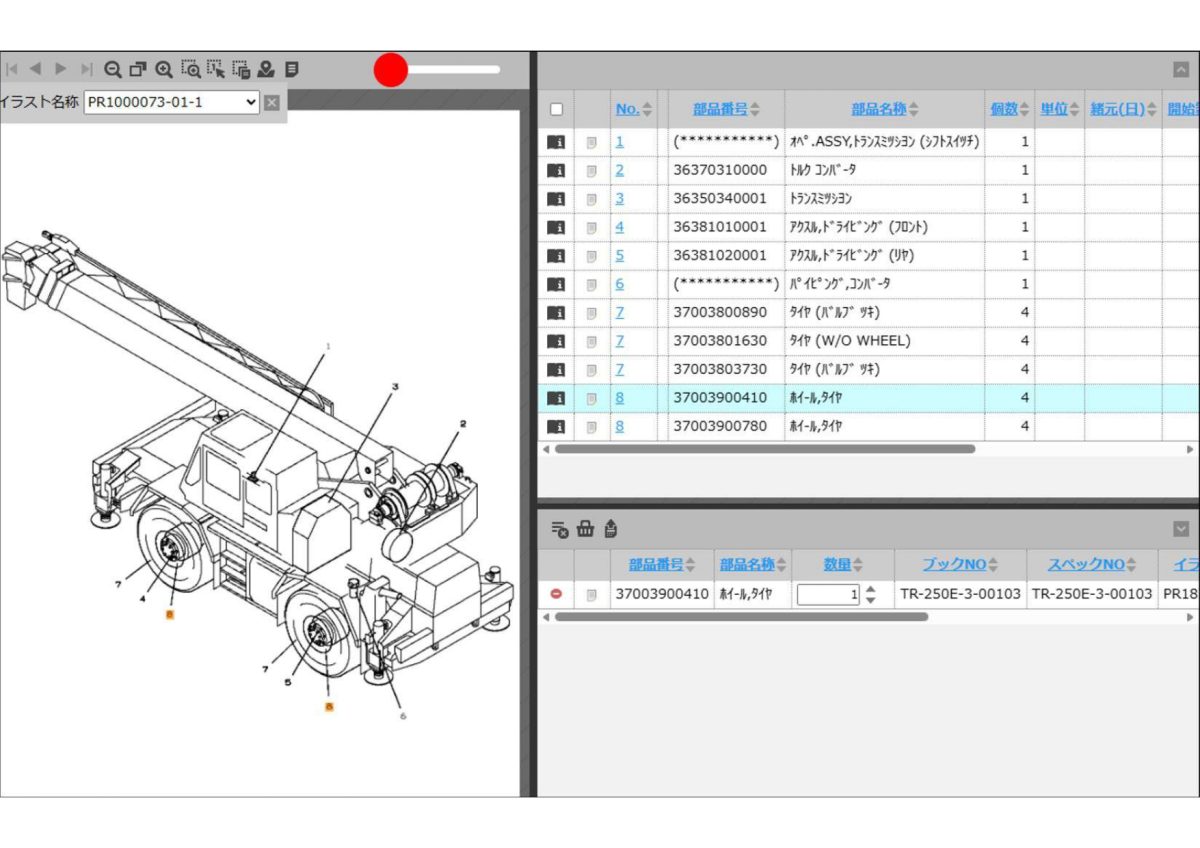
Task: Go to previous illustration page
Action: point(35,70)
